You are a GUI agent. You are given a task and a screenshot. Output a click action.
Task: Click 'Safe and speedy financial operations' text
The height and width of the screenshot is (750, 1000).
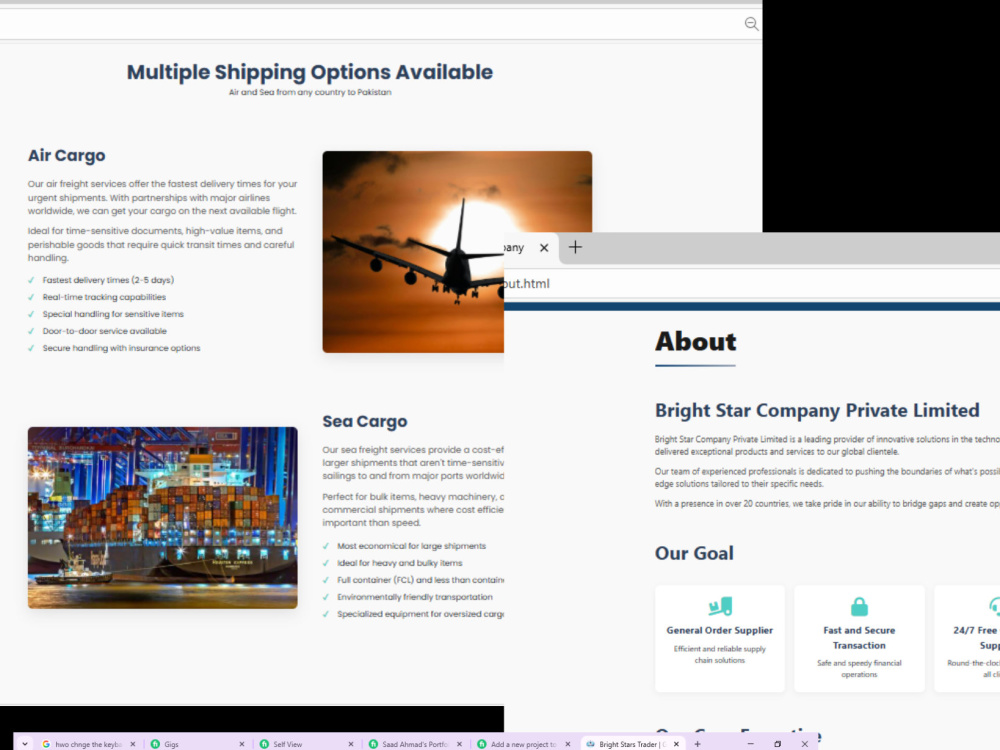pos(859,669)
